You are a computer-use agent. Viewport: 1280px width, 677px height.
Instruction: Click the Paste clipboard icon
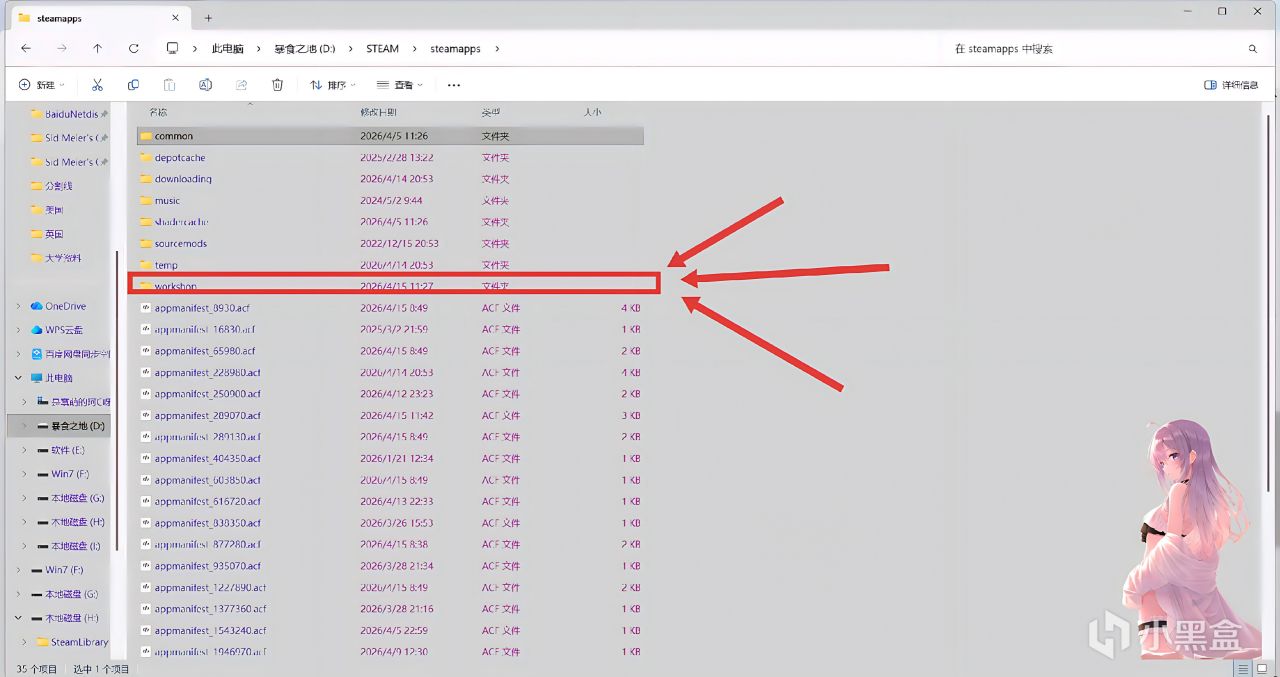coord(169,85)
